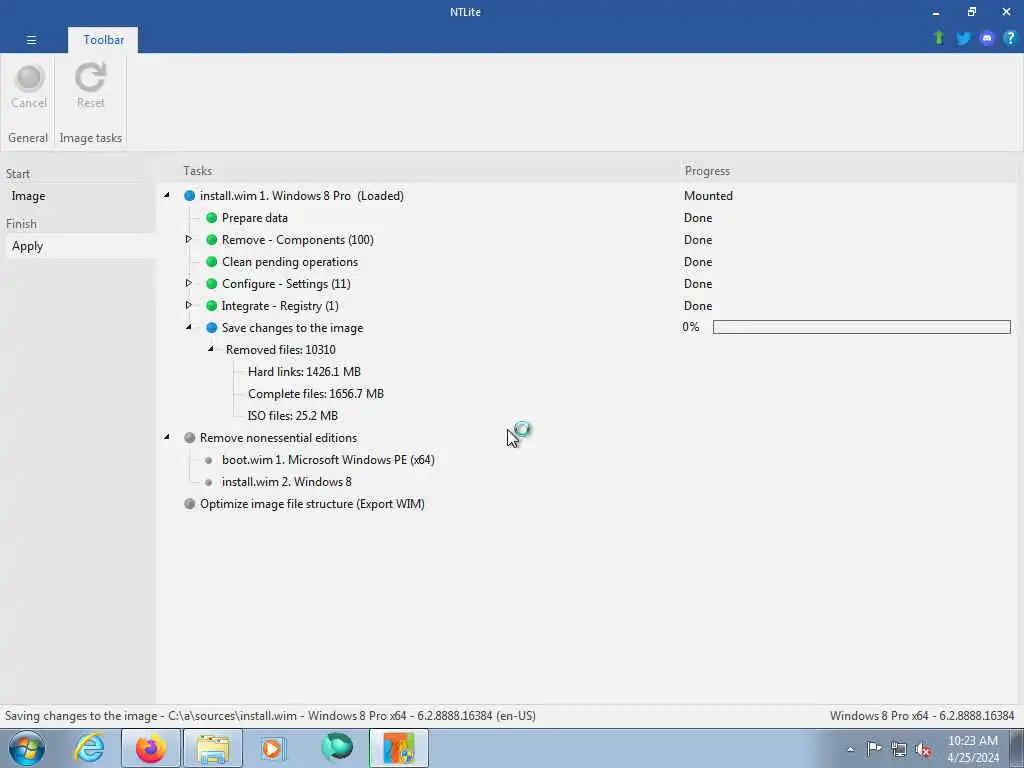The width and height of the screenshot is (1024, 768).
Task: Open the Discord link icon
Action: coord(987,39)
